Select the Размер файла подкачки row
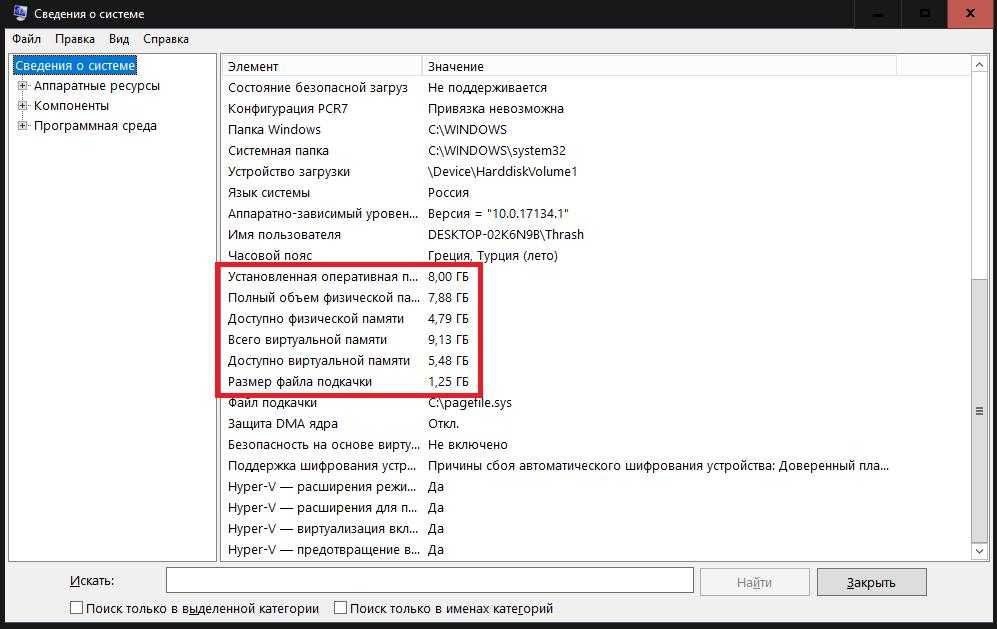This screenshot has width=997, height=629. pos(596,382)
